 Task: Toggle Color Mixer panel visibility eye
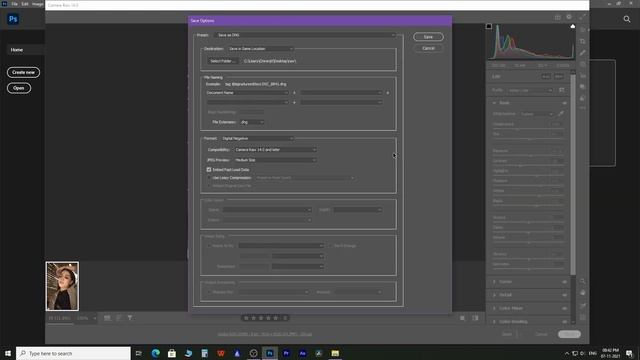coord(564,308)
